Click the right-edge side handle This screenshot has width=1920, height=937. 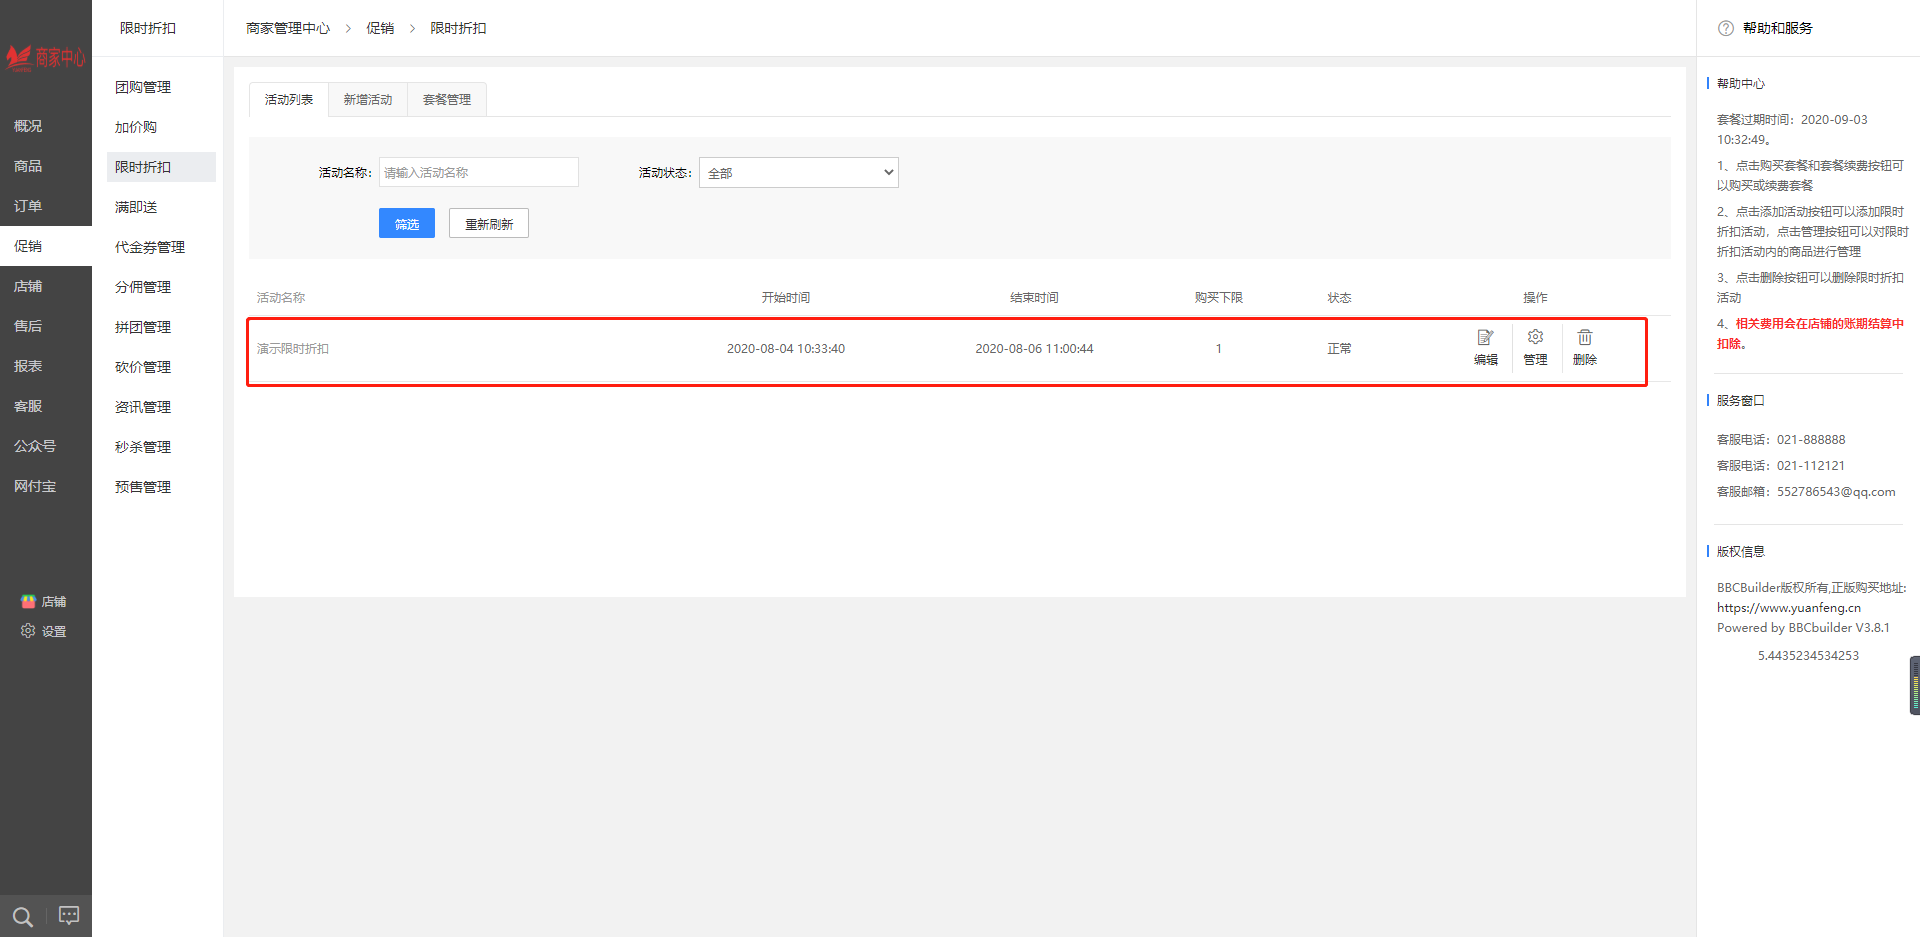(x=1915, y=685)
